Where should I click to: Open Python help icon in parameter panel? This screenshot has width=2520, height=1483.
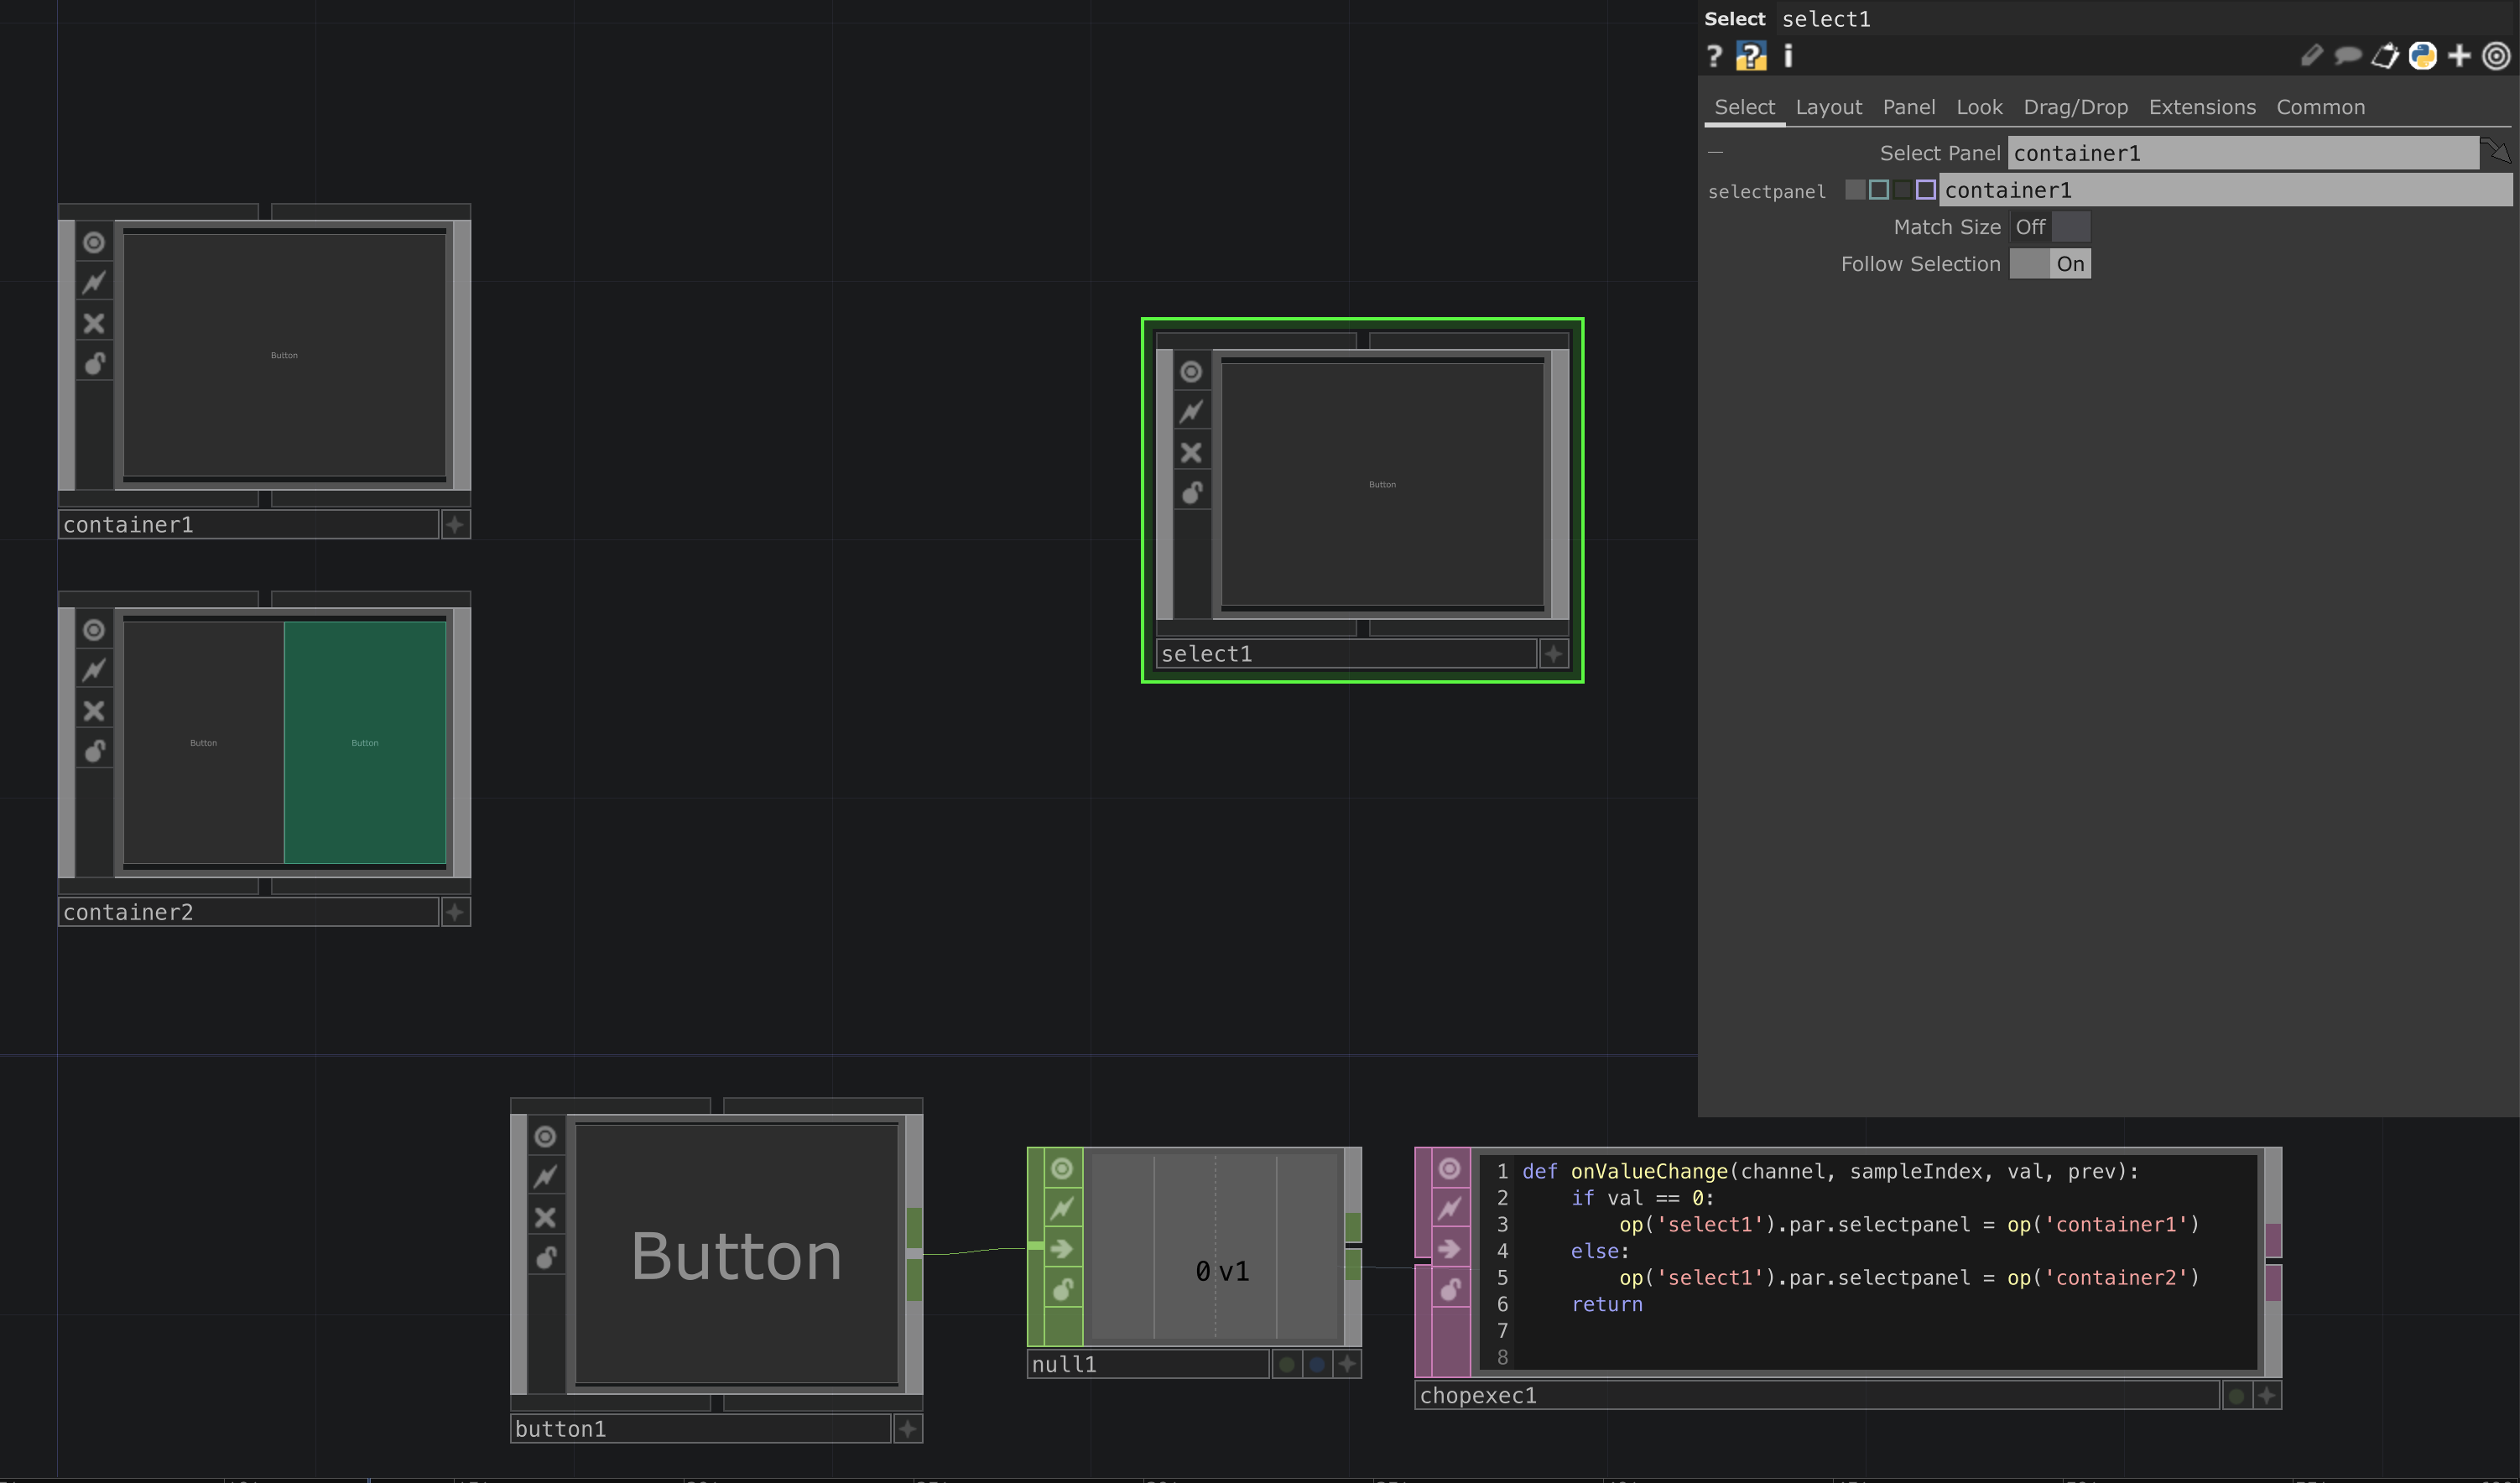click(x=1751, y=56)
